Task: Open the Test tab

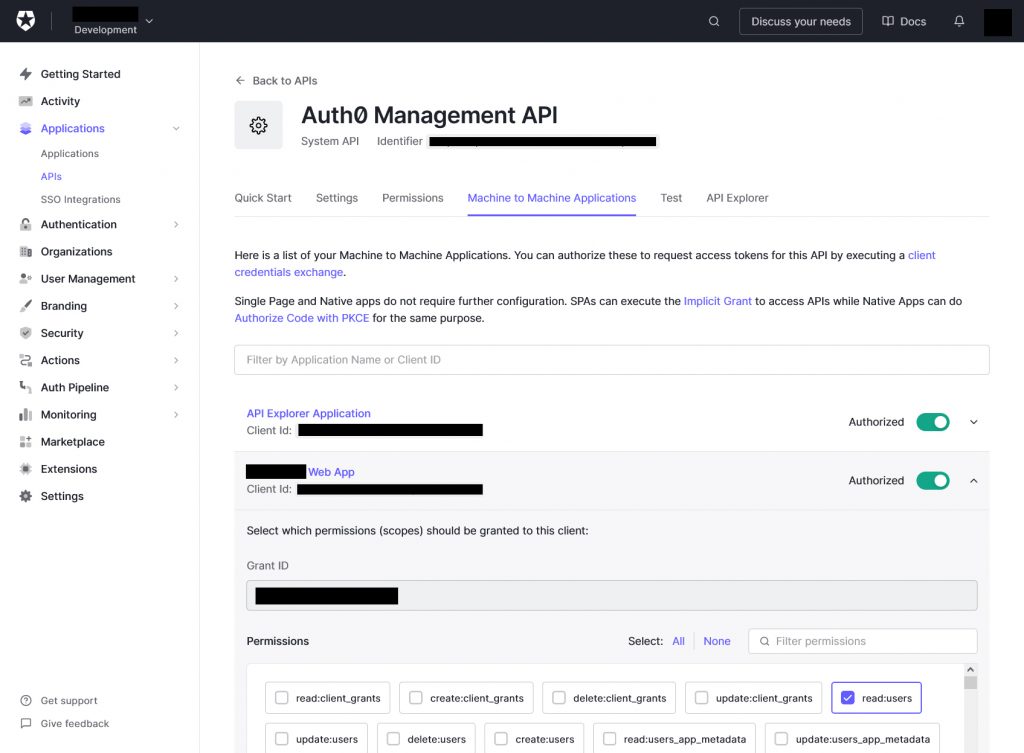Action: click(x=671, y=198)
